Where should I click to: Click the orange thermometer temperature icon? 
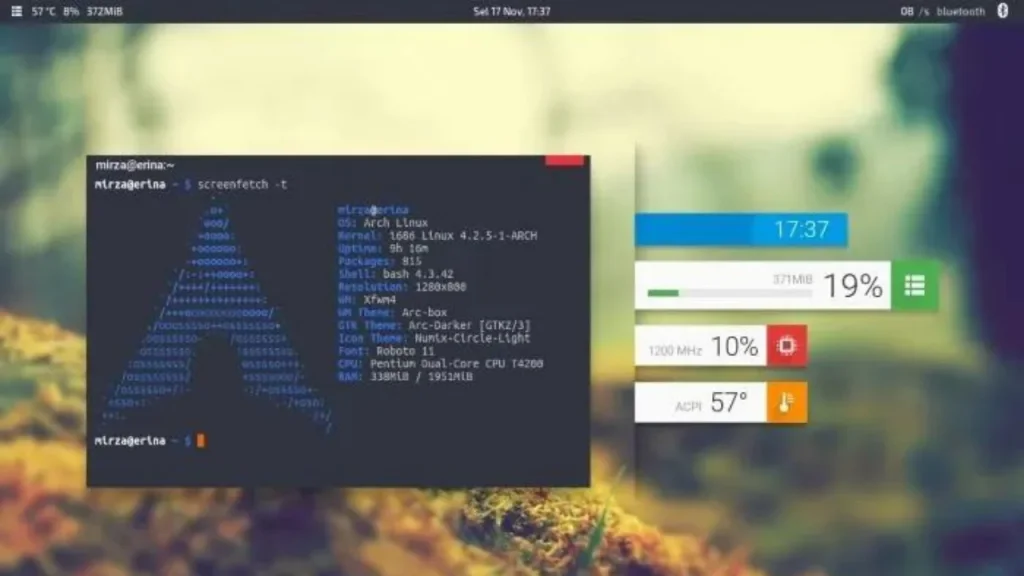(786, 403)
